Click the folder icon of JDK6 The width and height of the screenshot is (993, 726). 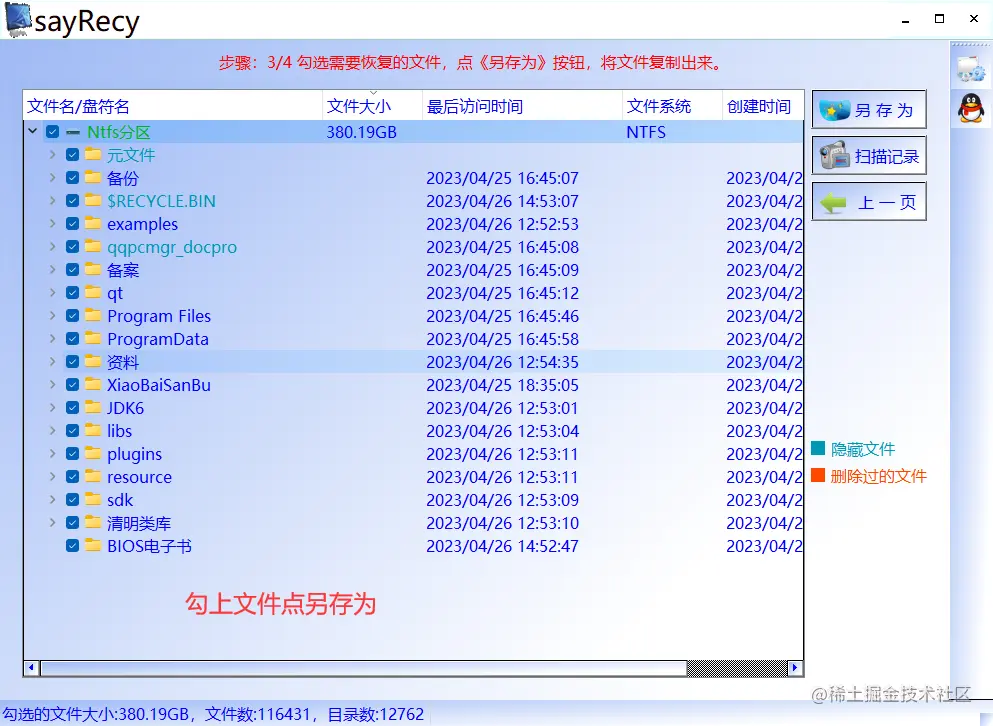coord(93,407)
